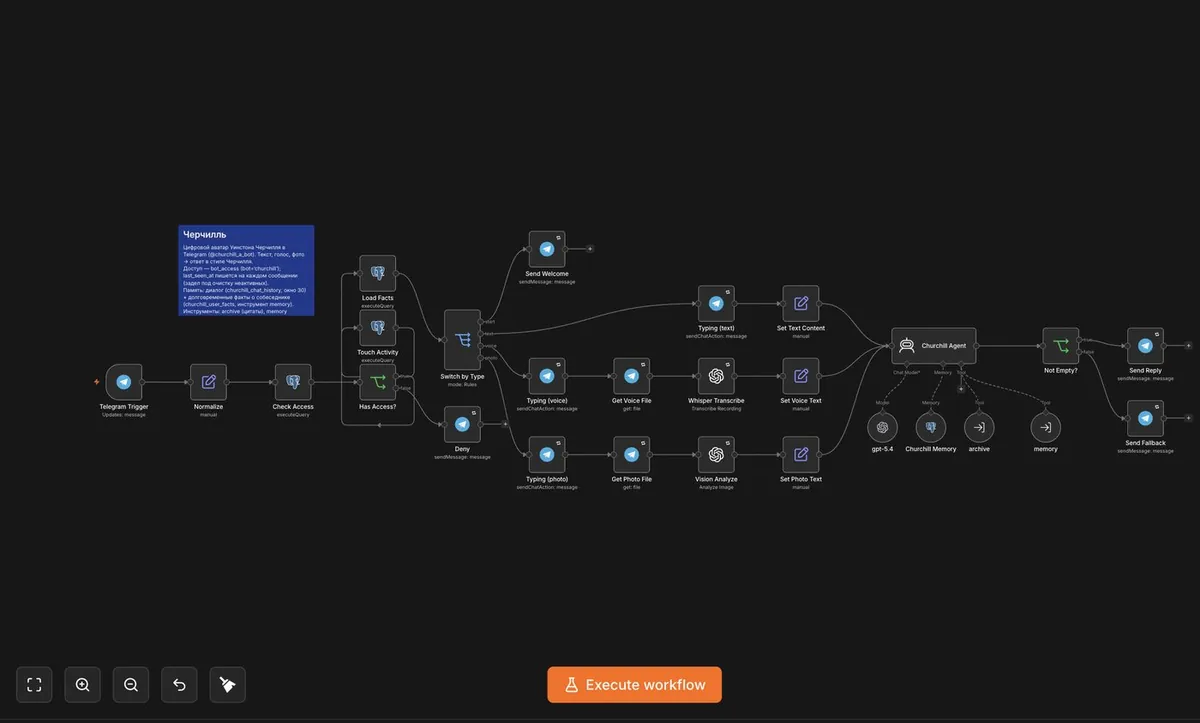Click the Send Reply Telegram node
This screenshot has height=723, width=1200.
click(1145, 346)
